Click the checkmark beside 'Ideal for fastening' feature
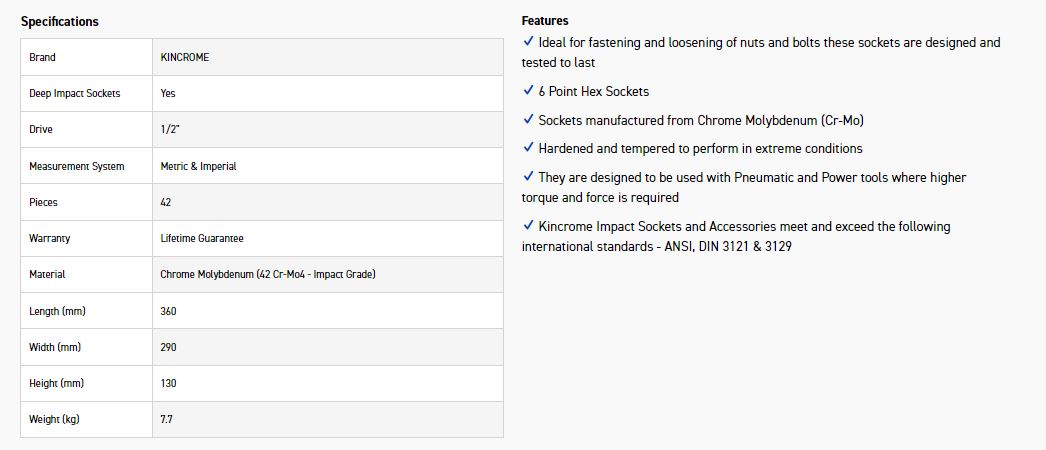The image size is (1046, 450). pos(528,42)
